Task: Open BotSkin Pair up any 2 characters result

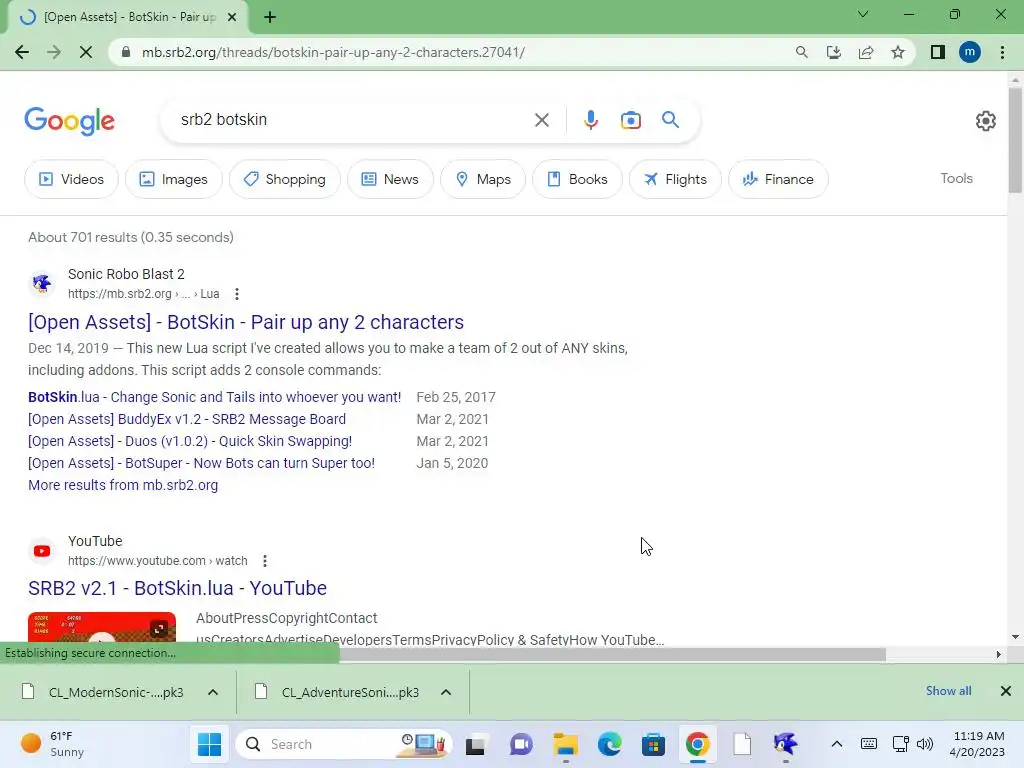Action: click(246, 322)
